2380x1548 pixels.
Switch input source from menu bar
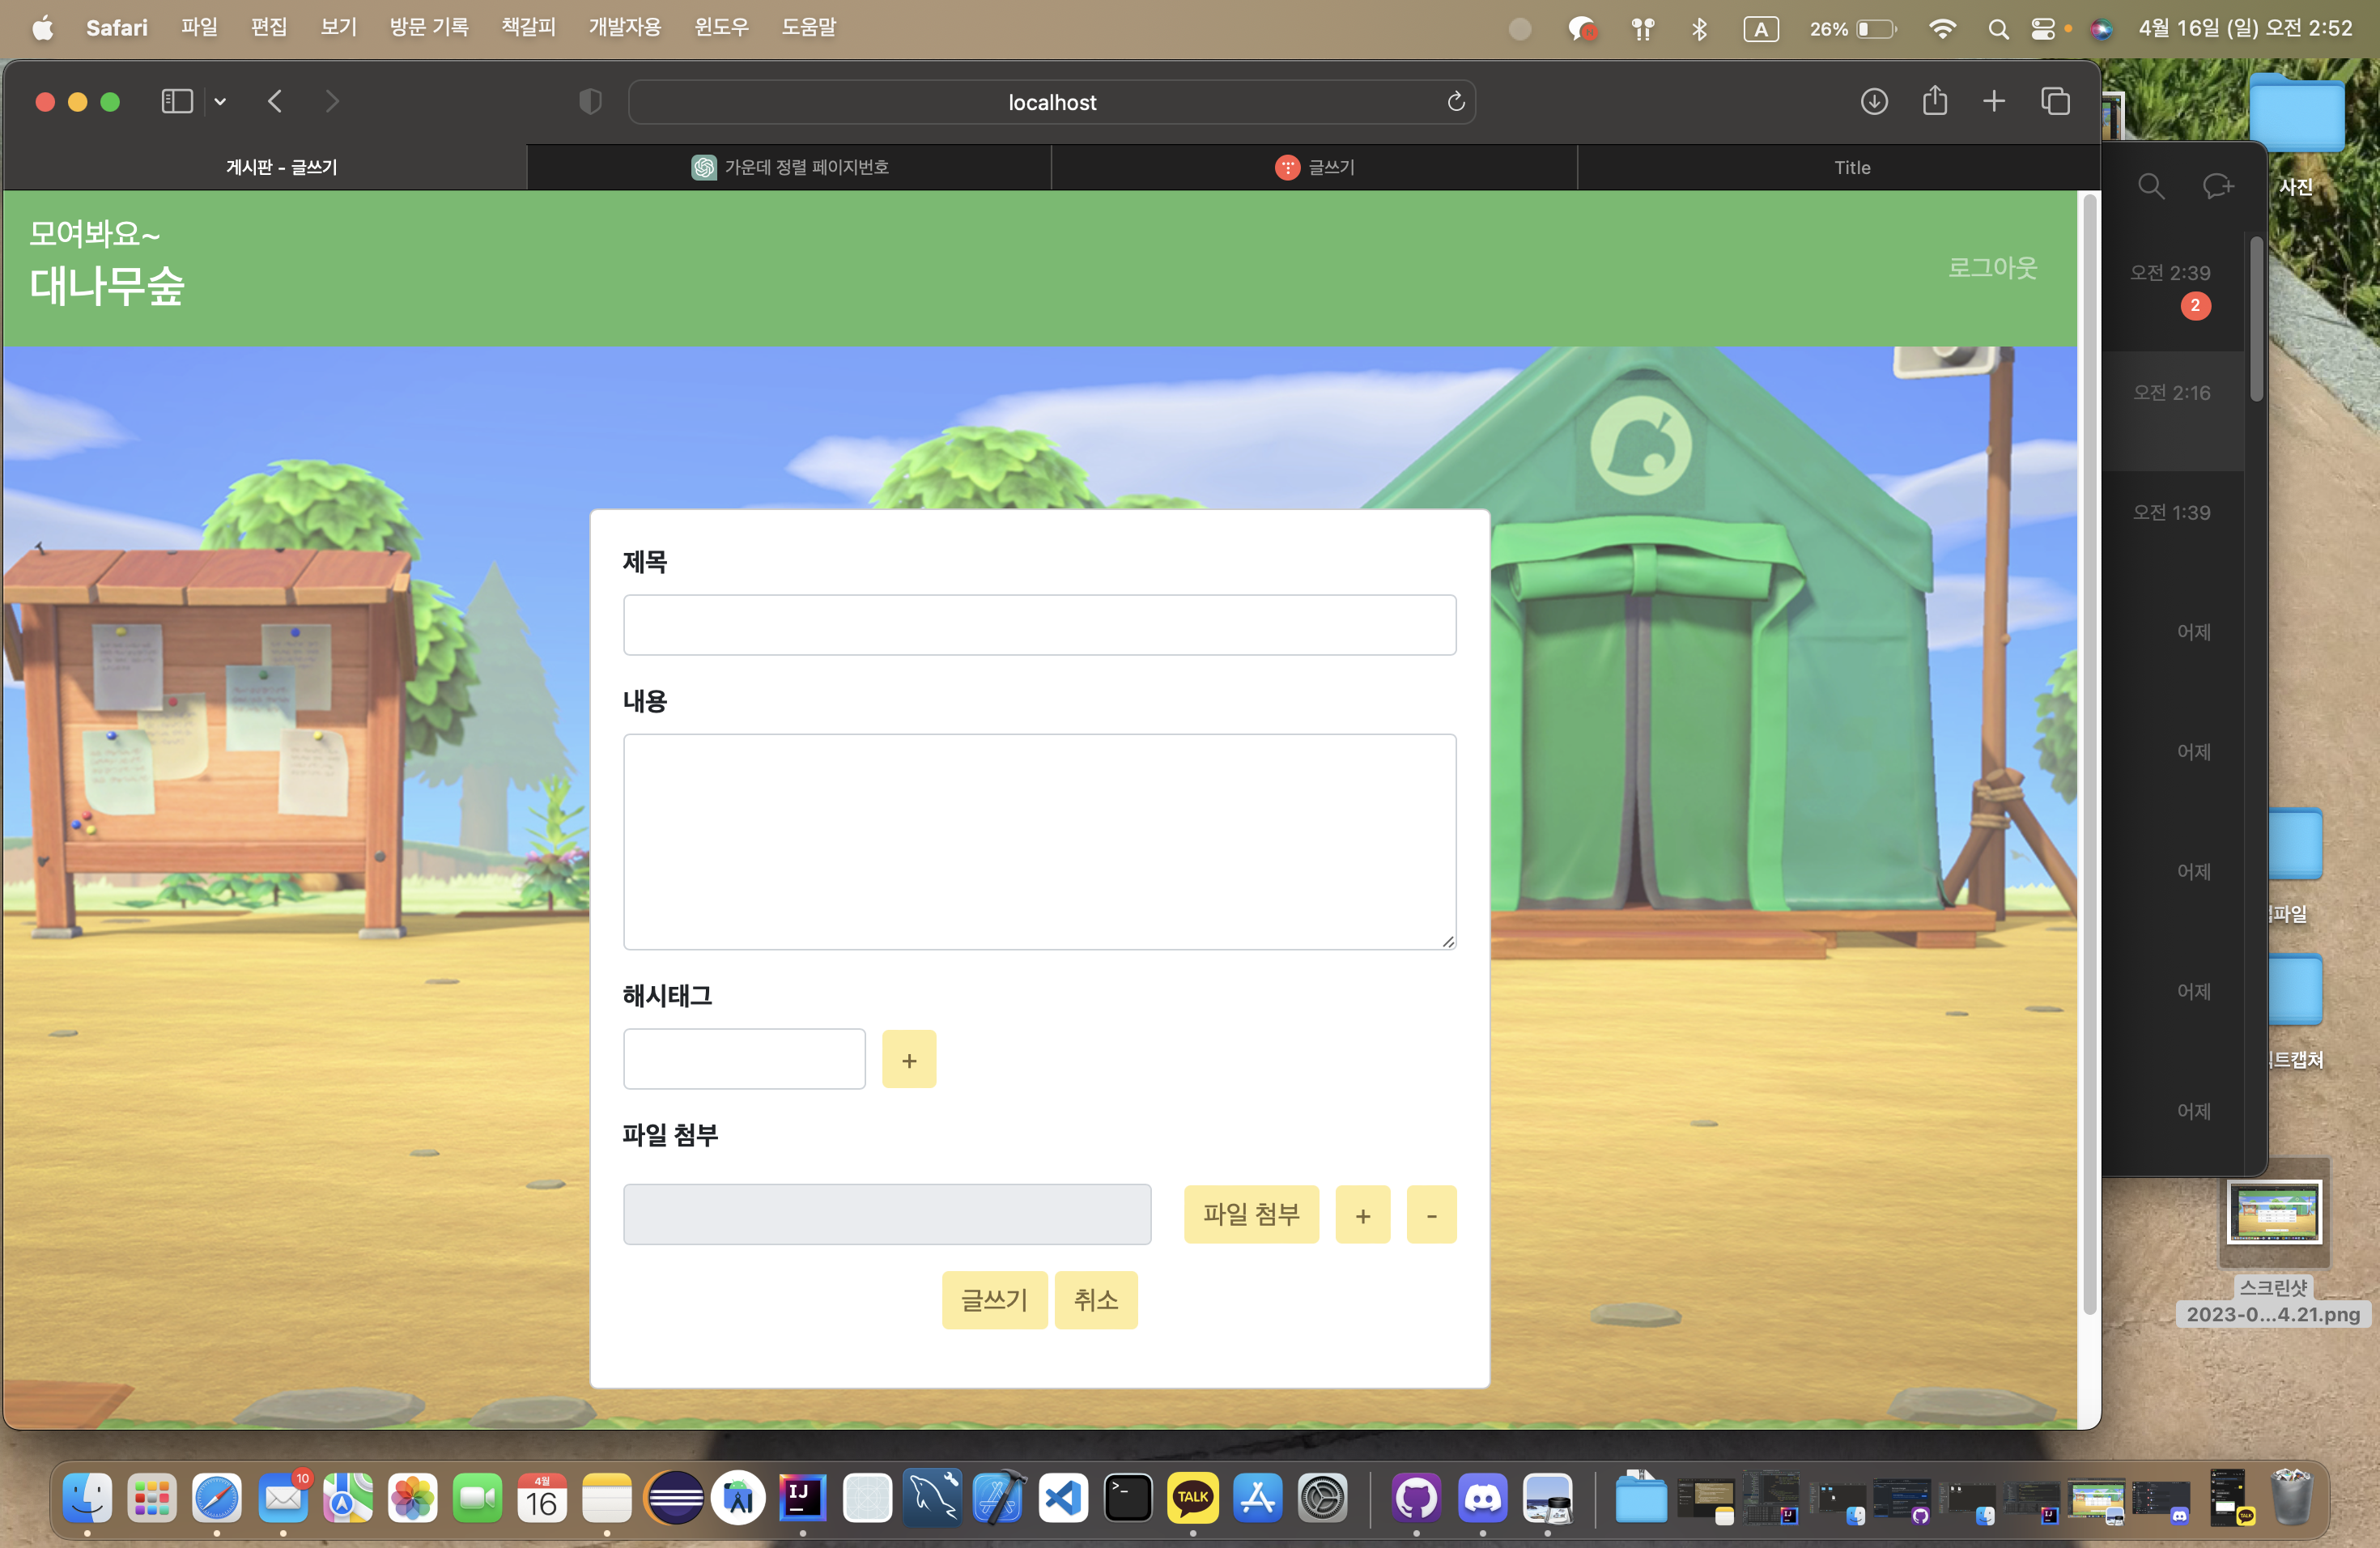(1760, 29)
